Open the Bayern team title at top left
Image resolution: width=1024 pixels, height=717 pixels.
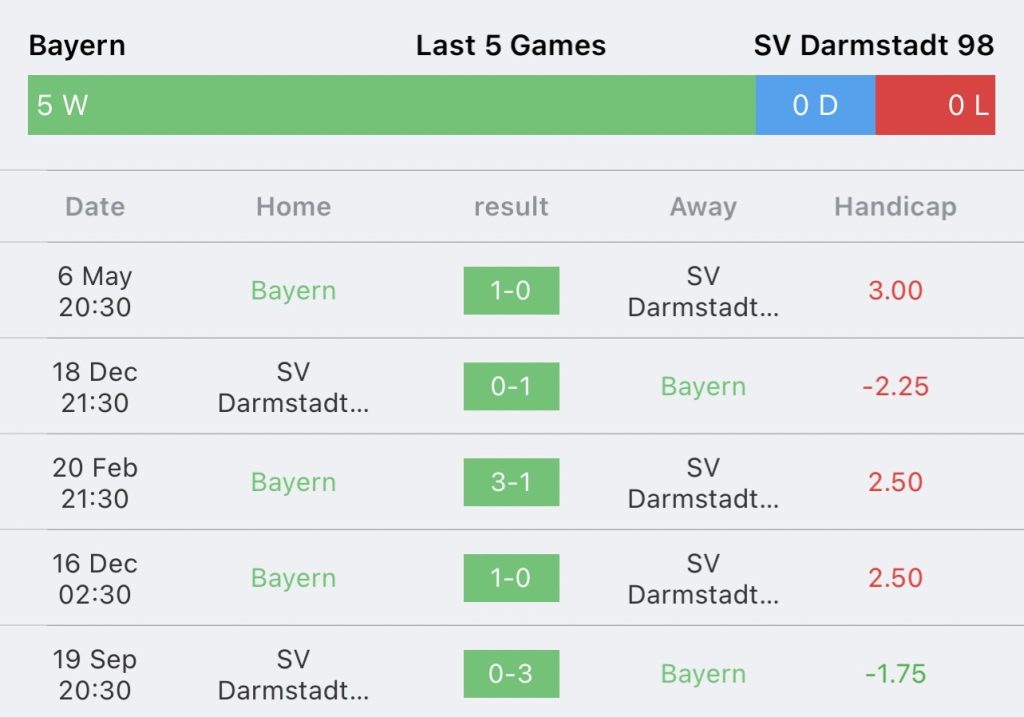(77, 46)
